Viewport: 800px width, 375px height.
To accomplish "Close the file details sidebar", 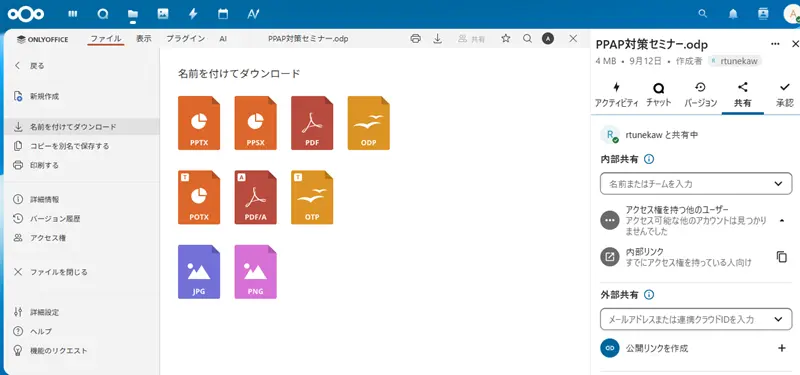I will 794,44.
